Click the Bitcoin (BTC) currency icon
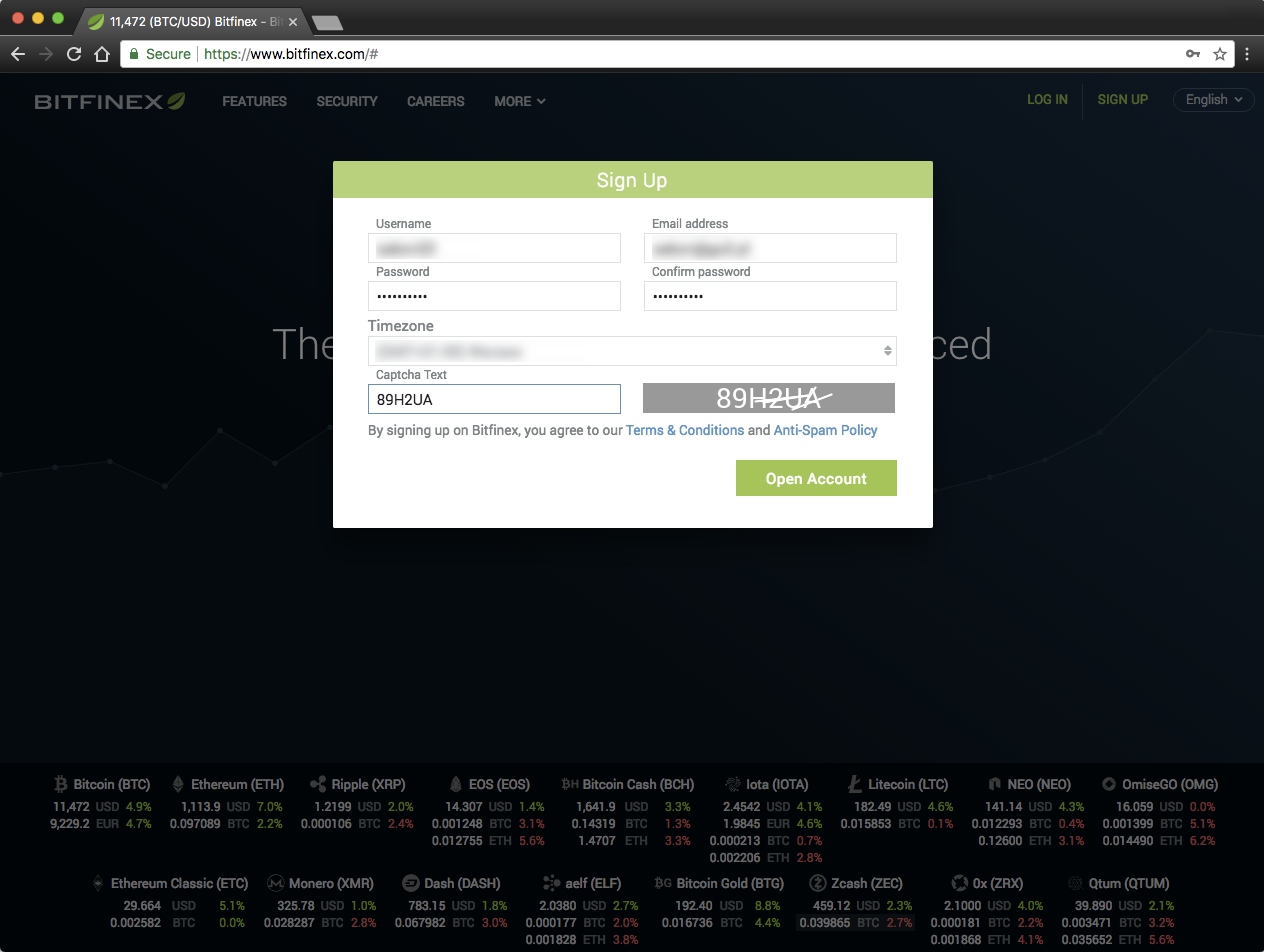1264x952 pixels. tap(59, 784)
